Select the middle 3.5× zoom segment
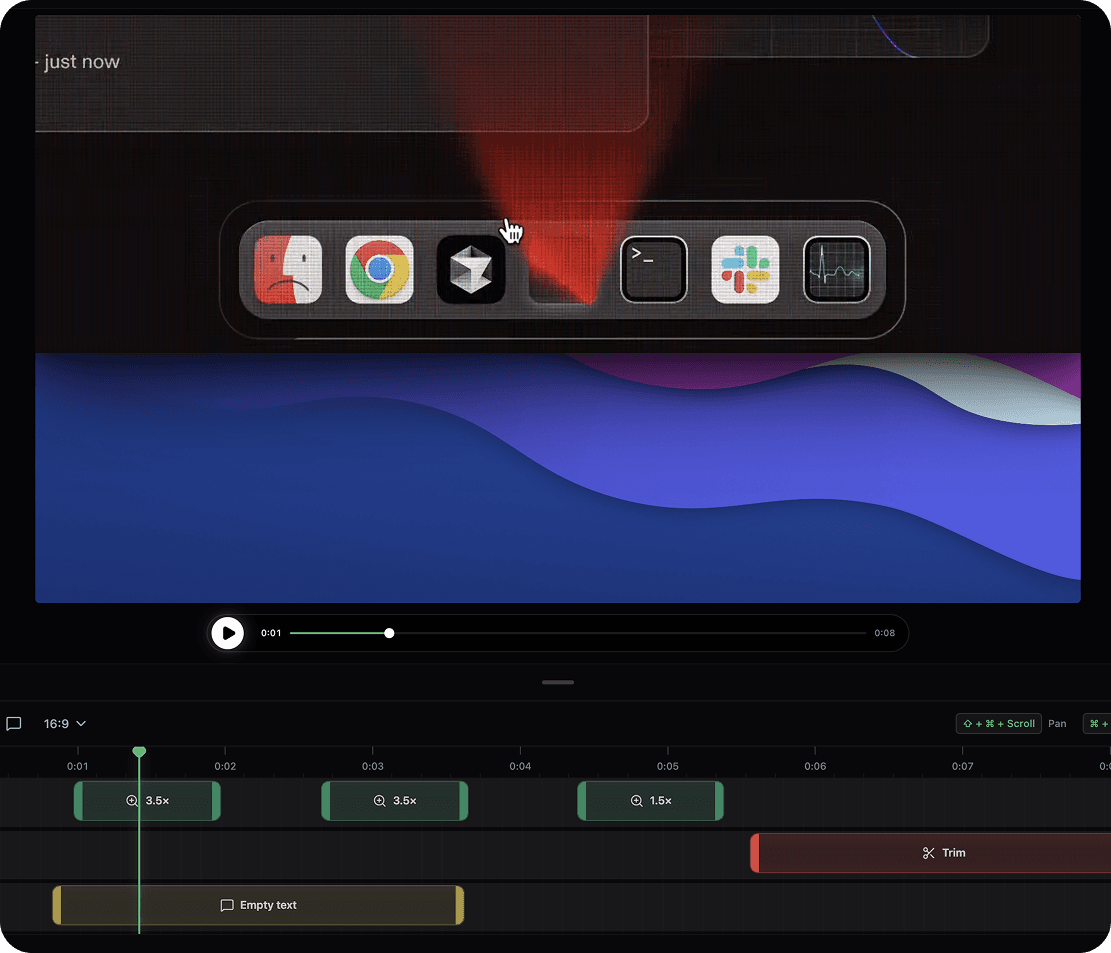1111x953 pixels. click(x=394, y=800)
